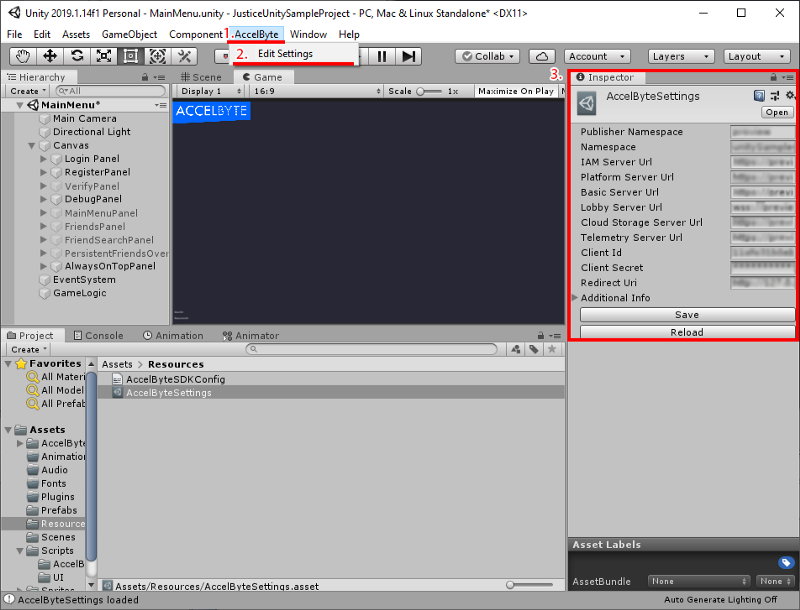Collapse the Scripts folder
Image resolution: width=800 pixels, height=610 pixels.
(x=20, y=551)
